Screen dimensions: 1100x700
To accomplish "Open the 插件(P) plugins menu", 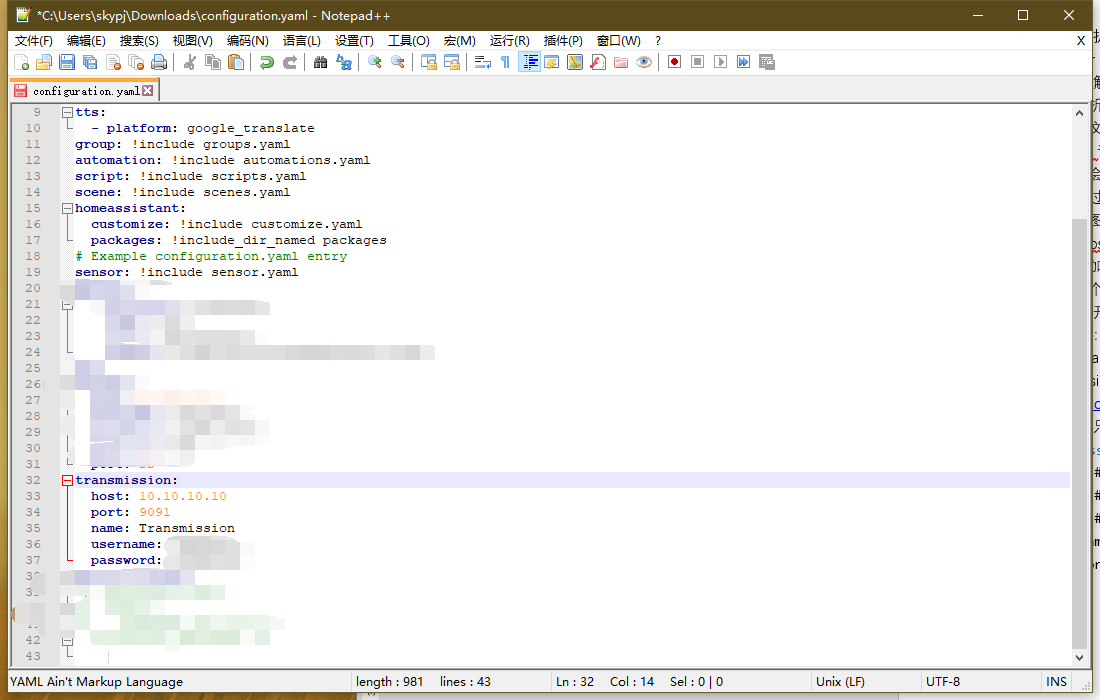I will (563, 41).
